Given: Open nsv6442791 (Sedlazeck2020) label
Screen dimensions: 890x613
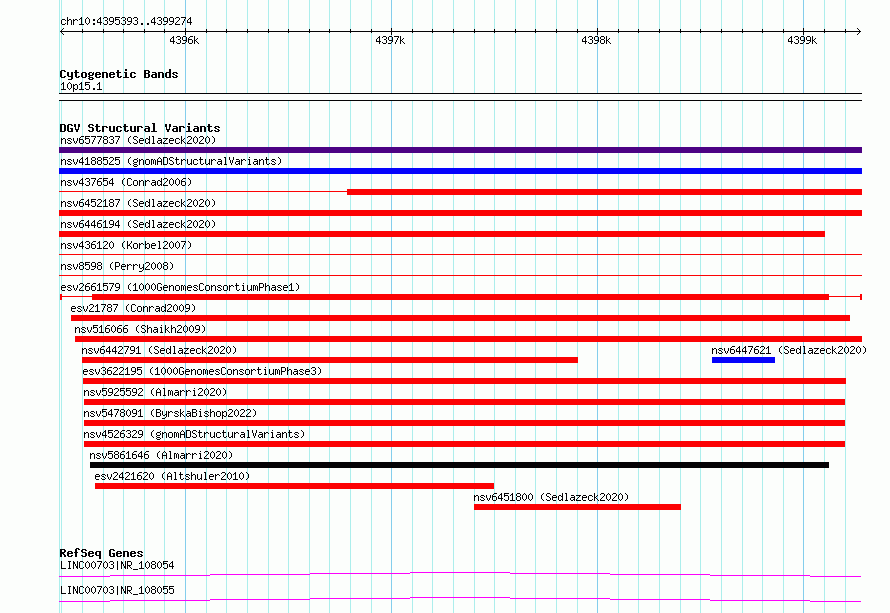Looking at the screenshot, I should coord(159,350).
